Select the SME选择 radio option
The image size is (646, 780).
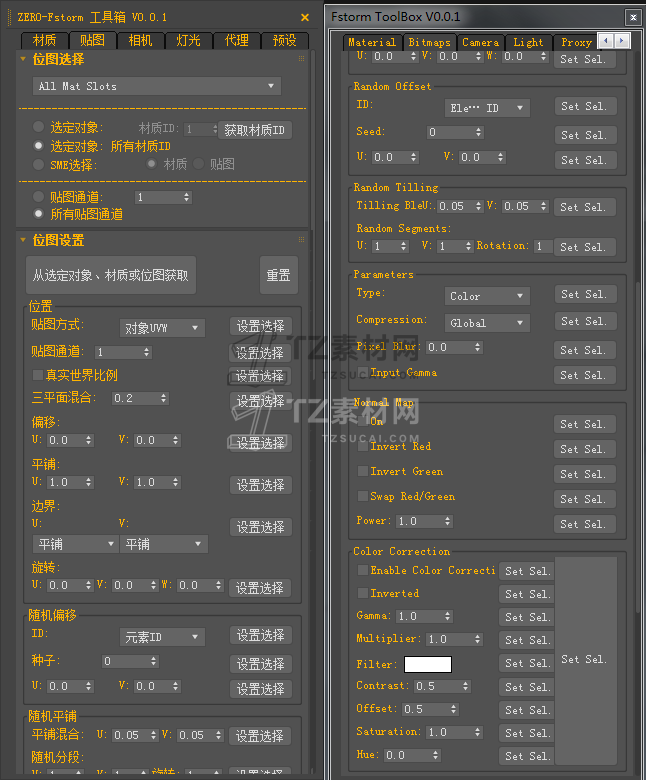38,164
